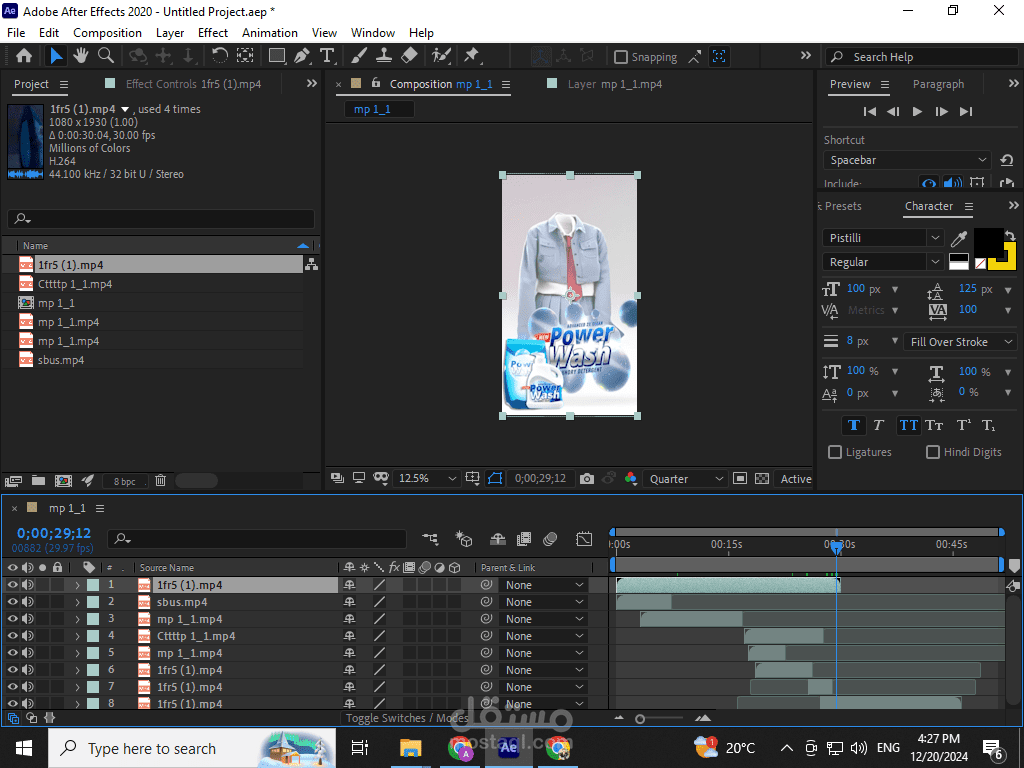Screen dimensions: 1024x768
Task: Check the Hindi Digits option
Action: (x=933, y=452)
